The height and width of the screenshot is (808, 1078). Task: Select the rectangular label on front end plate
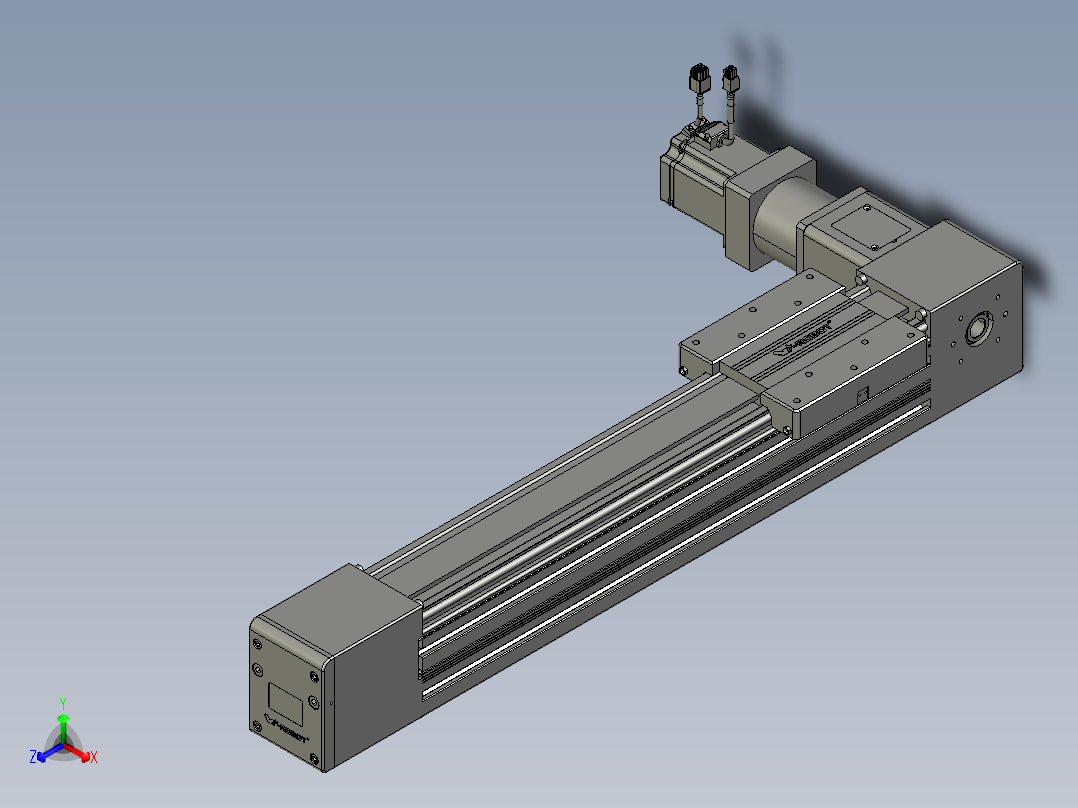click(x=285, y=702)
